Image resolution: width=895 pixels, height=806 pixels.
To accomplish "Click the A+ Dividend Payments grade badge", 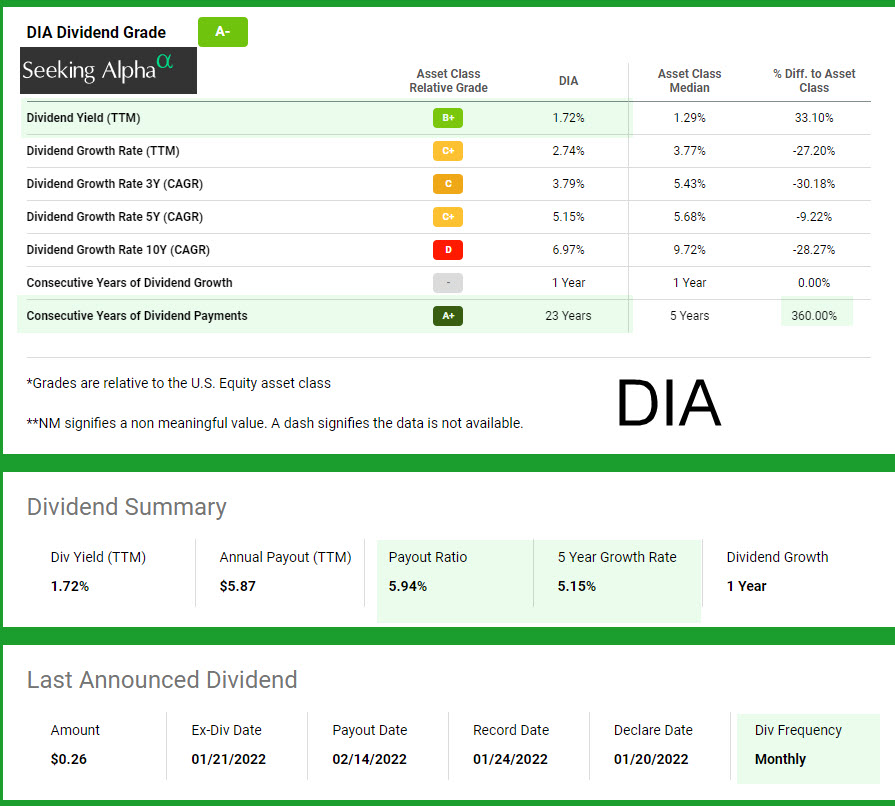I will [x=447, y=316].
